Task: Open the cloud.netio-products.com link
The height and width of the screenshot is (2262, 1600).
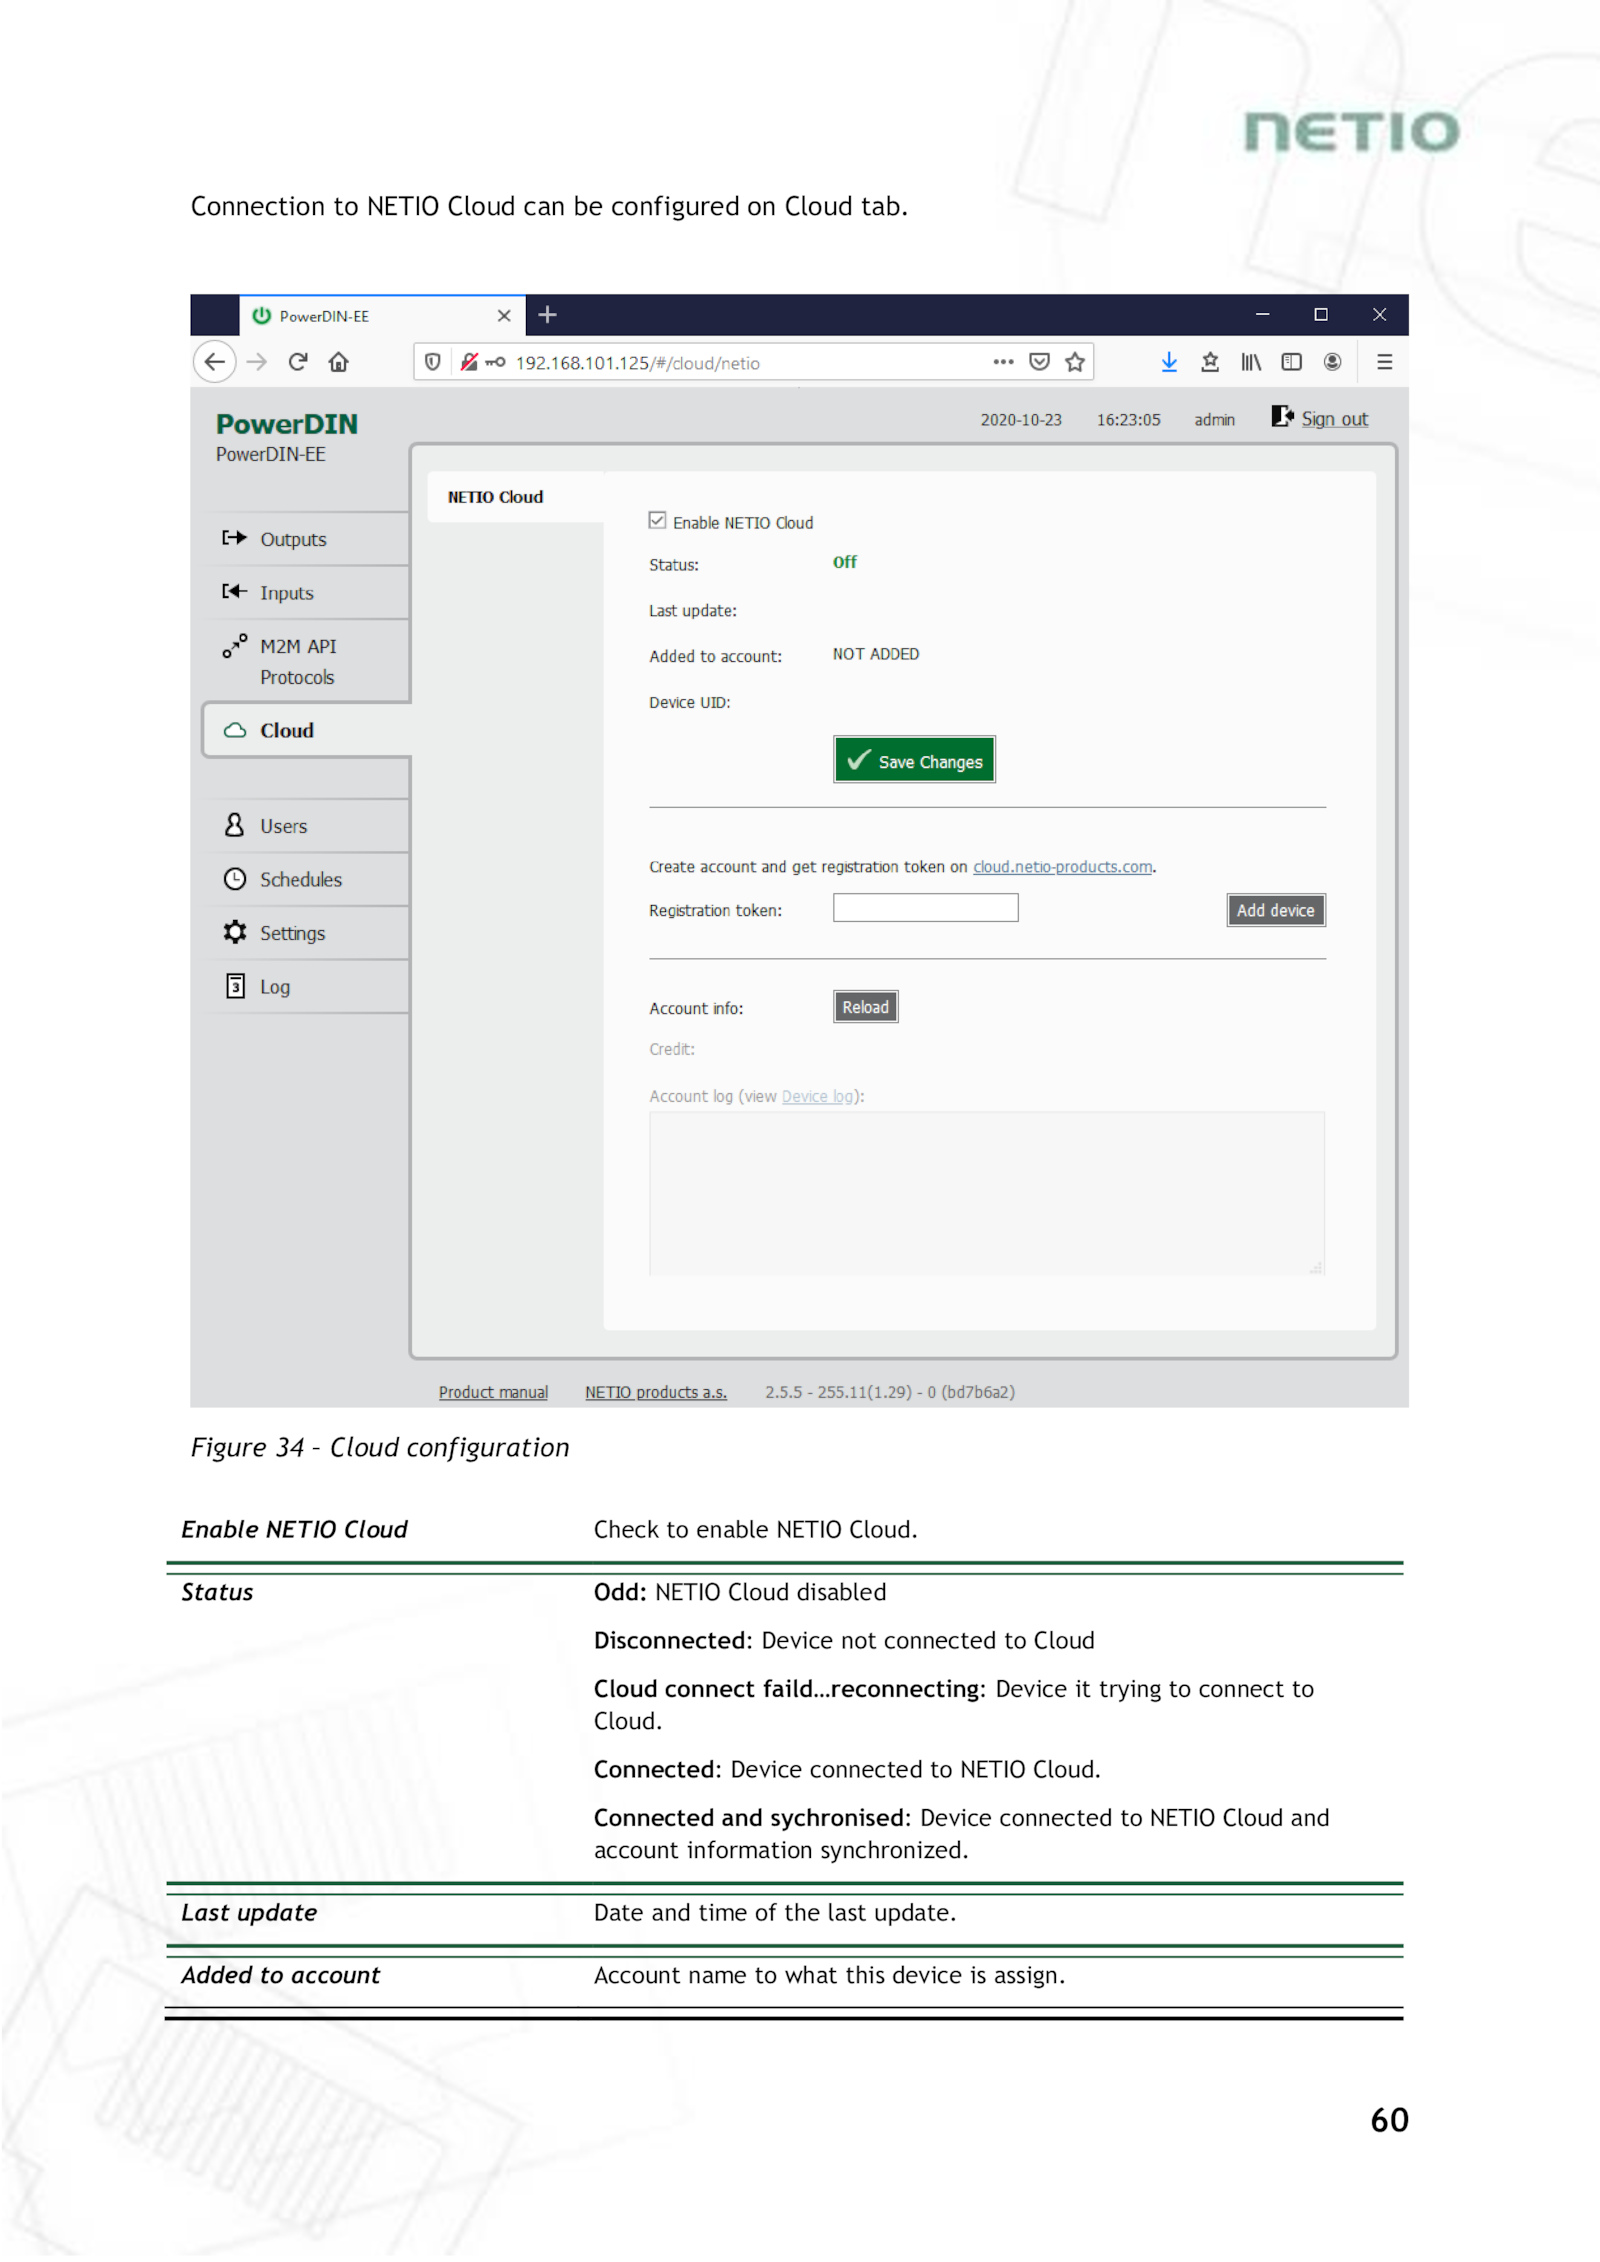Action: (x=1062, y=867)
